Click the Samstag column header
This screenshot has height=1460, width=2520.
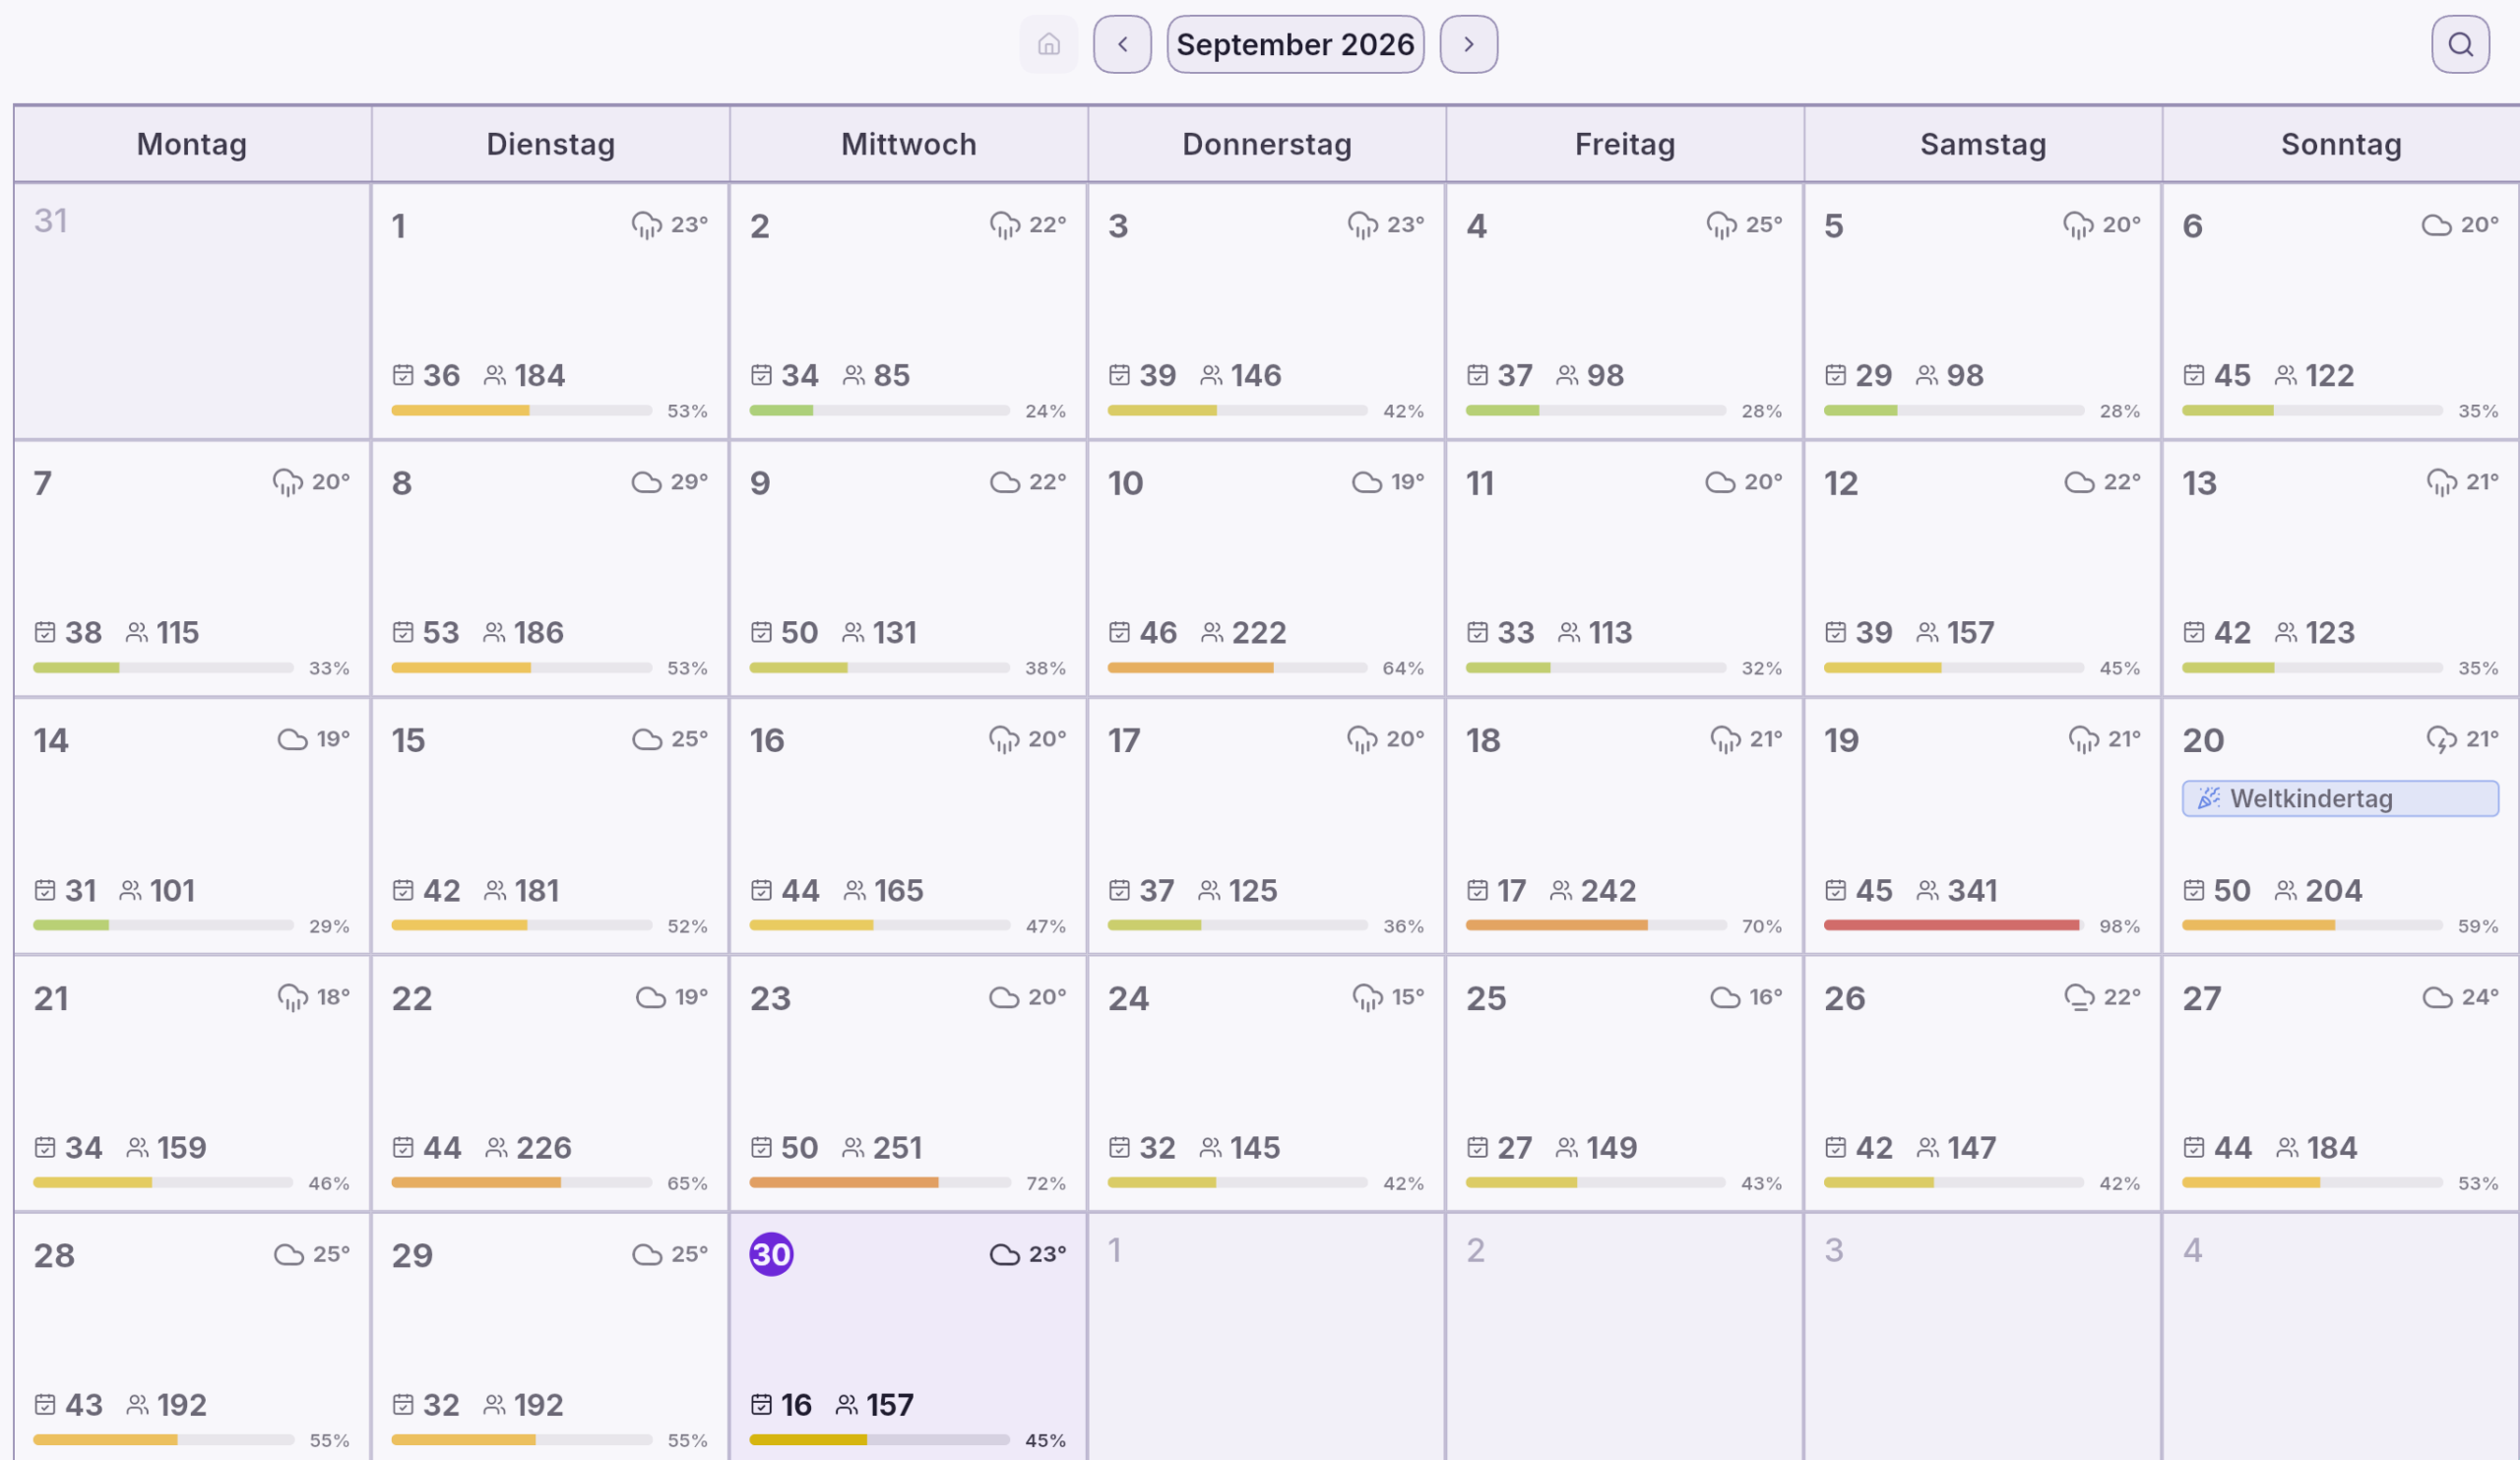point(1983,144)
